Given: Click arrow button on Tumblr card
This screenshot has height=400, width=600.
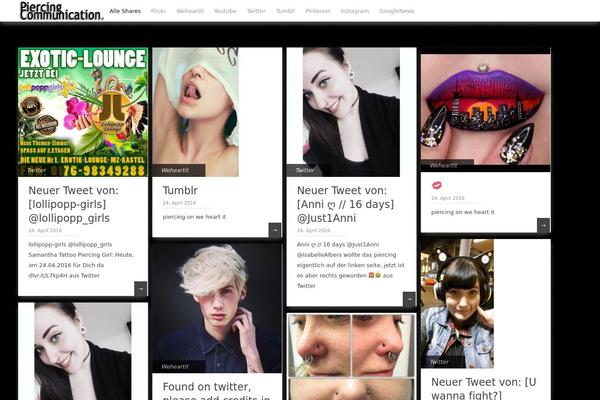Looking at the screenshot, I should [275, 230].
